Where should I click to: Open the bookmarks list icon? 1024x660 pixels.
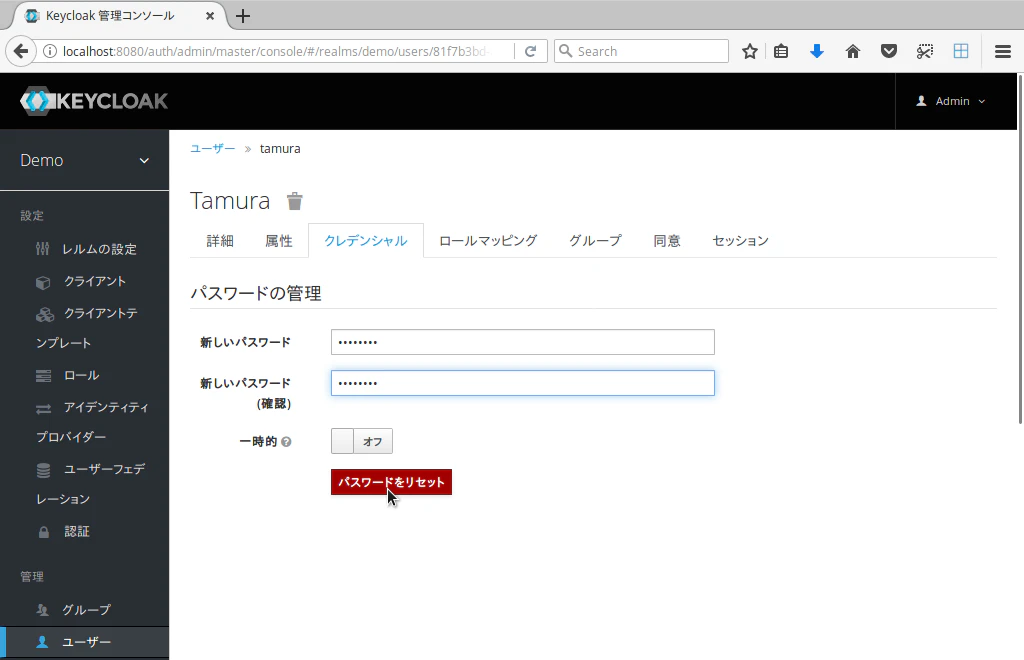pos(781,51)
